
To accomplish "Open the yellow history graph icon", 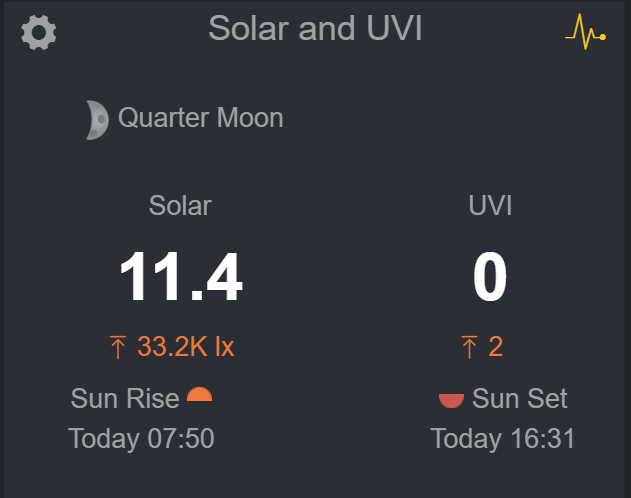I will pyautogui.click(x=585, y=34).
